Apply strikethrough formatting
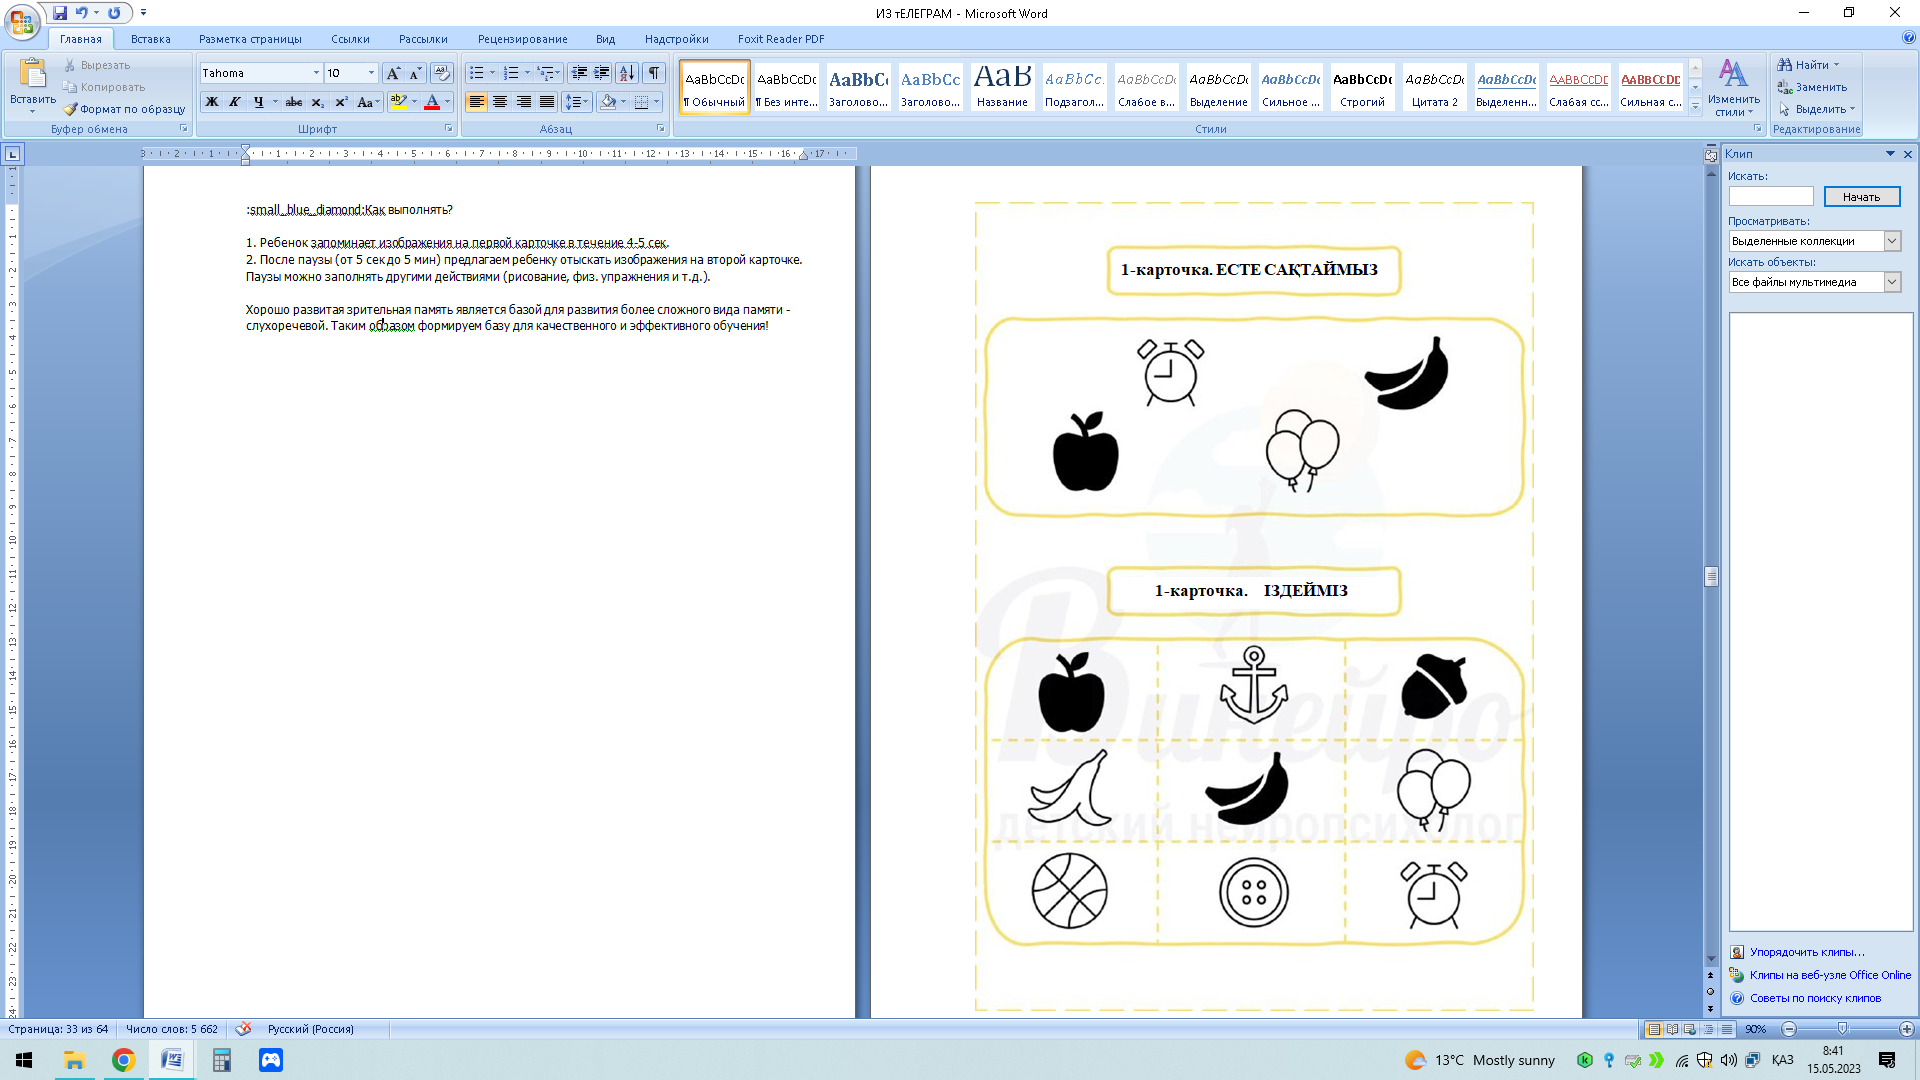 [293, 102]
